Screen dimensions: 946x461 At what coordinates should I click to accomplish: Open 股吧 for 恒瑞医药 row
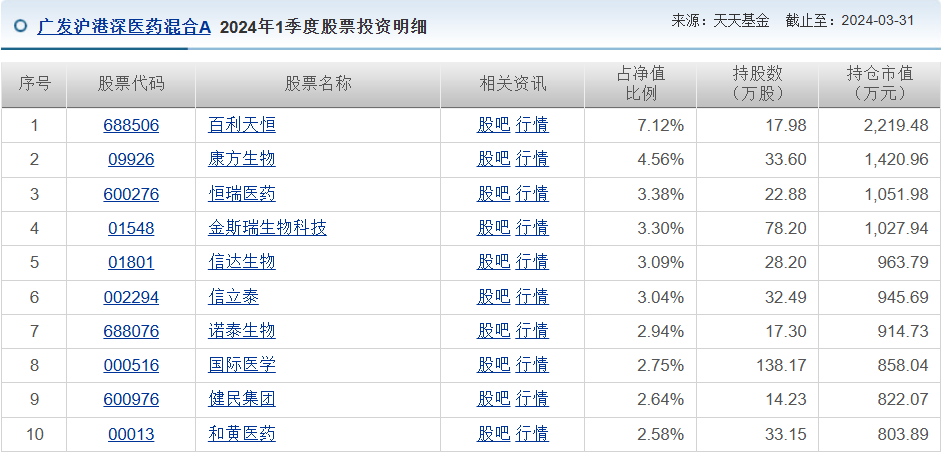pyautogui.click(x=494, y=194)
